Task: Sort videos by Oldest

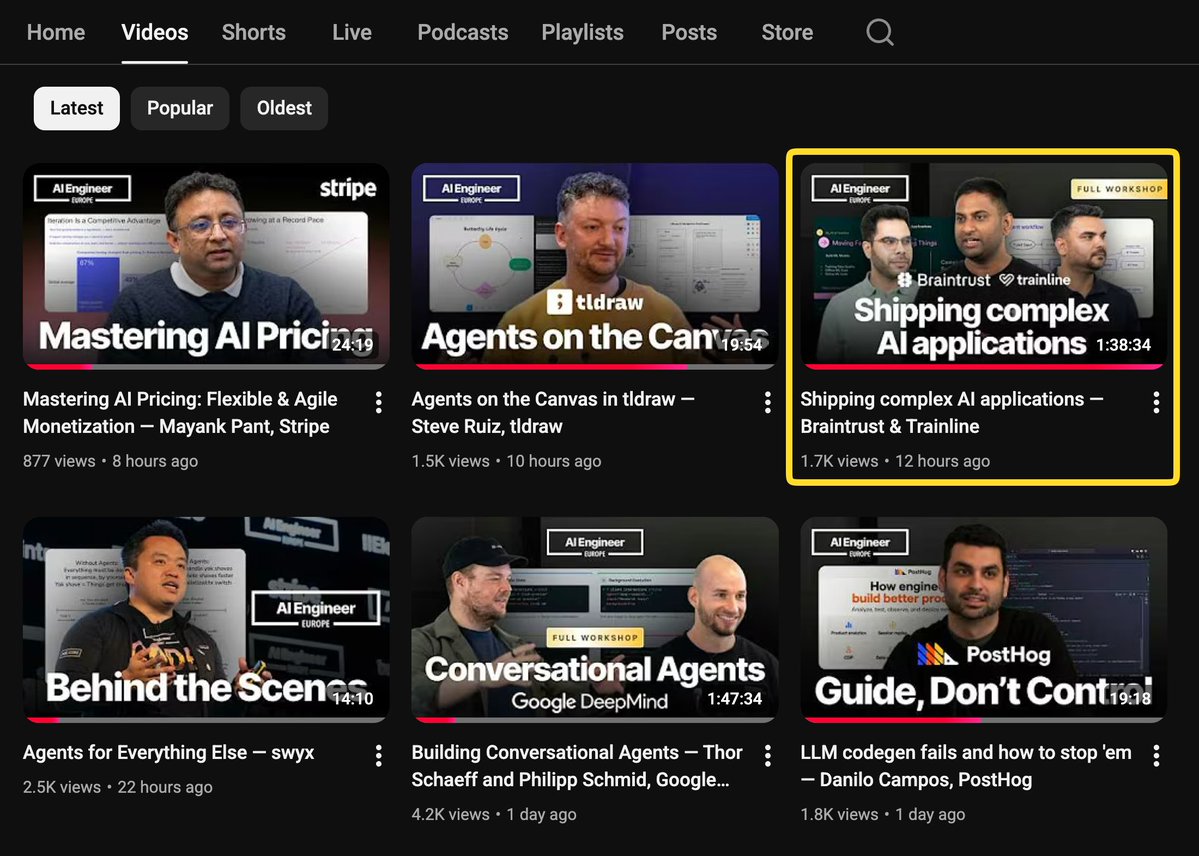Action: click(284, 108)
